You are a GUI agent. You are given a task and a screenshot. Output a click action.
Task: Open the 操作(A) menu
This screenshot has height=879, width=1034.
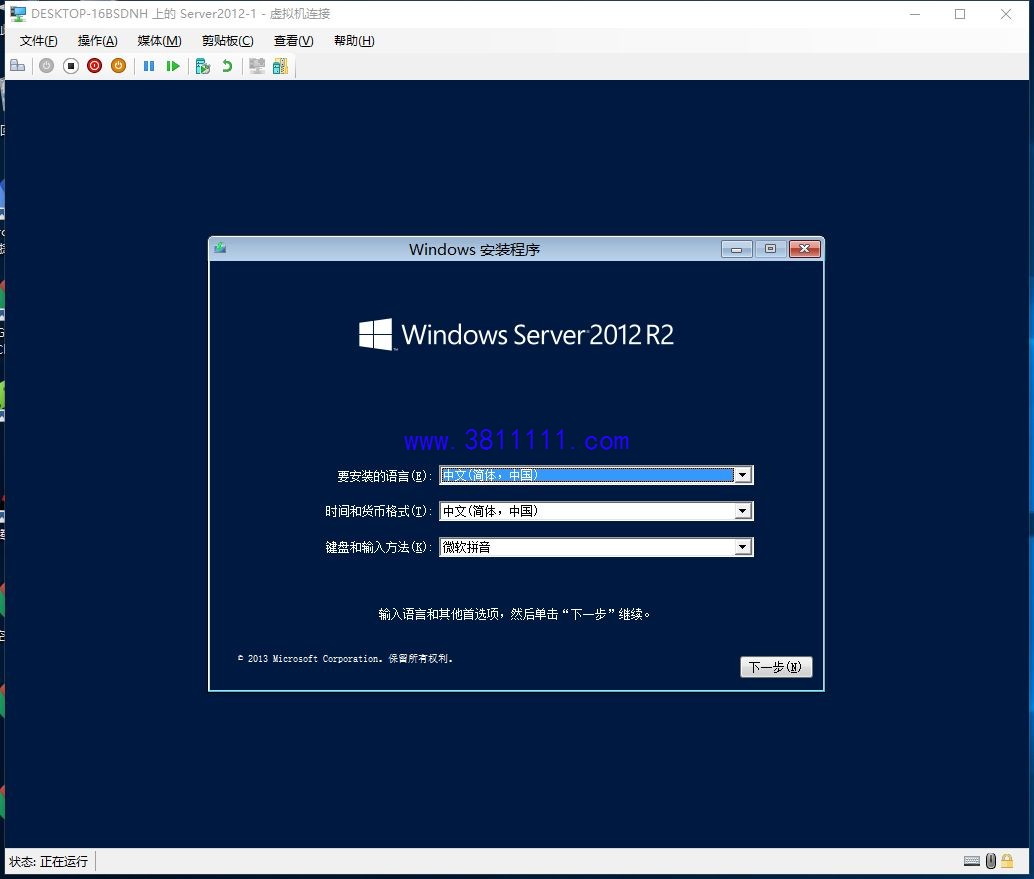[98, 41]
